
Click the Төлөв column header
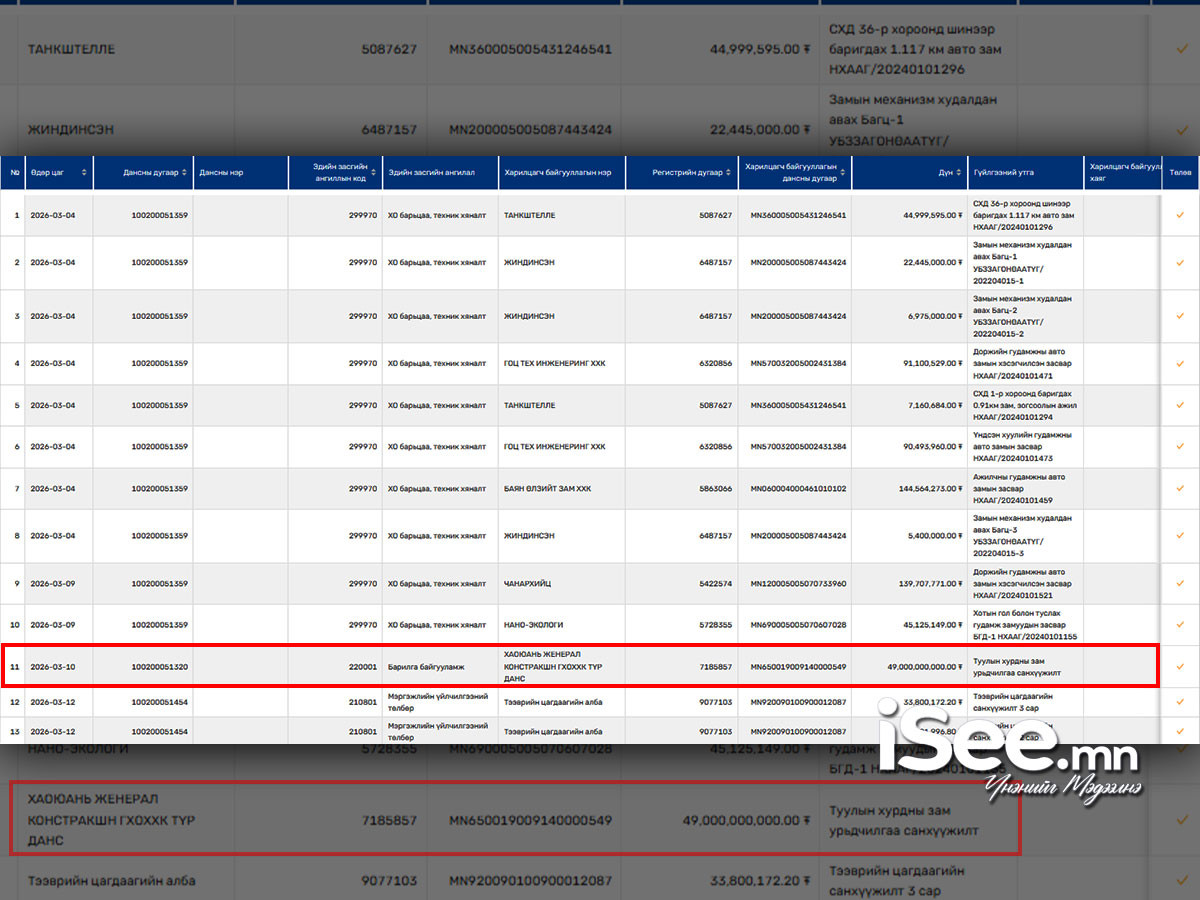[1180, 173]
